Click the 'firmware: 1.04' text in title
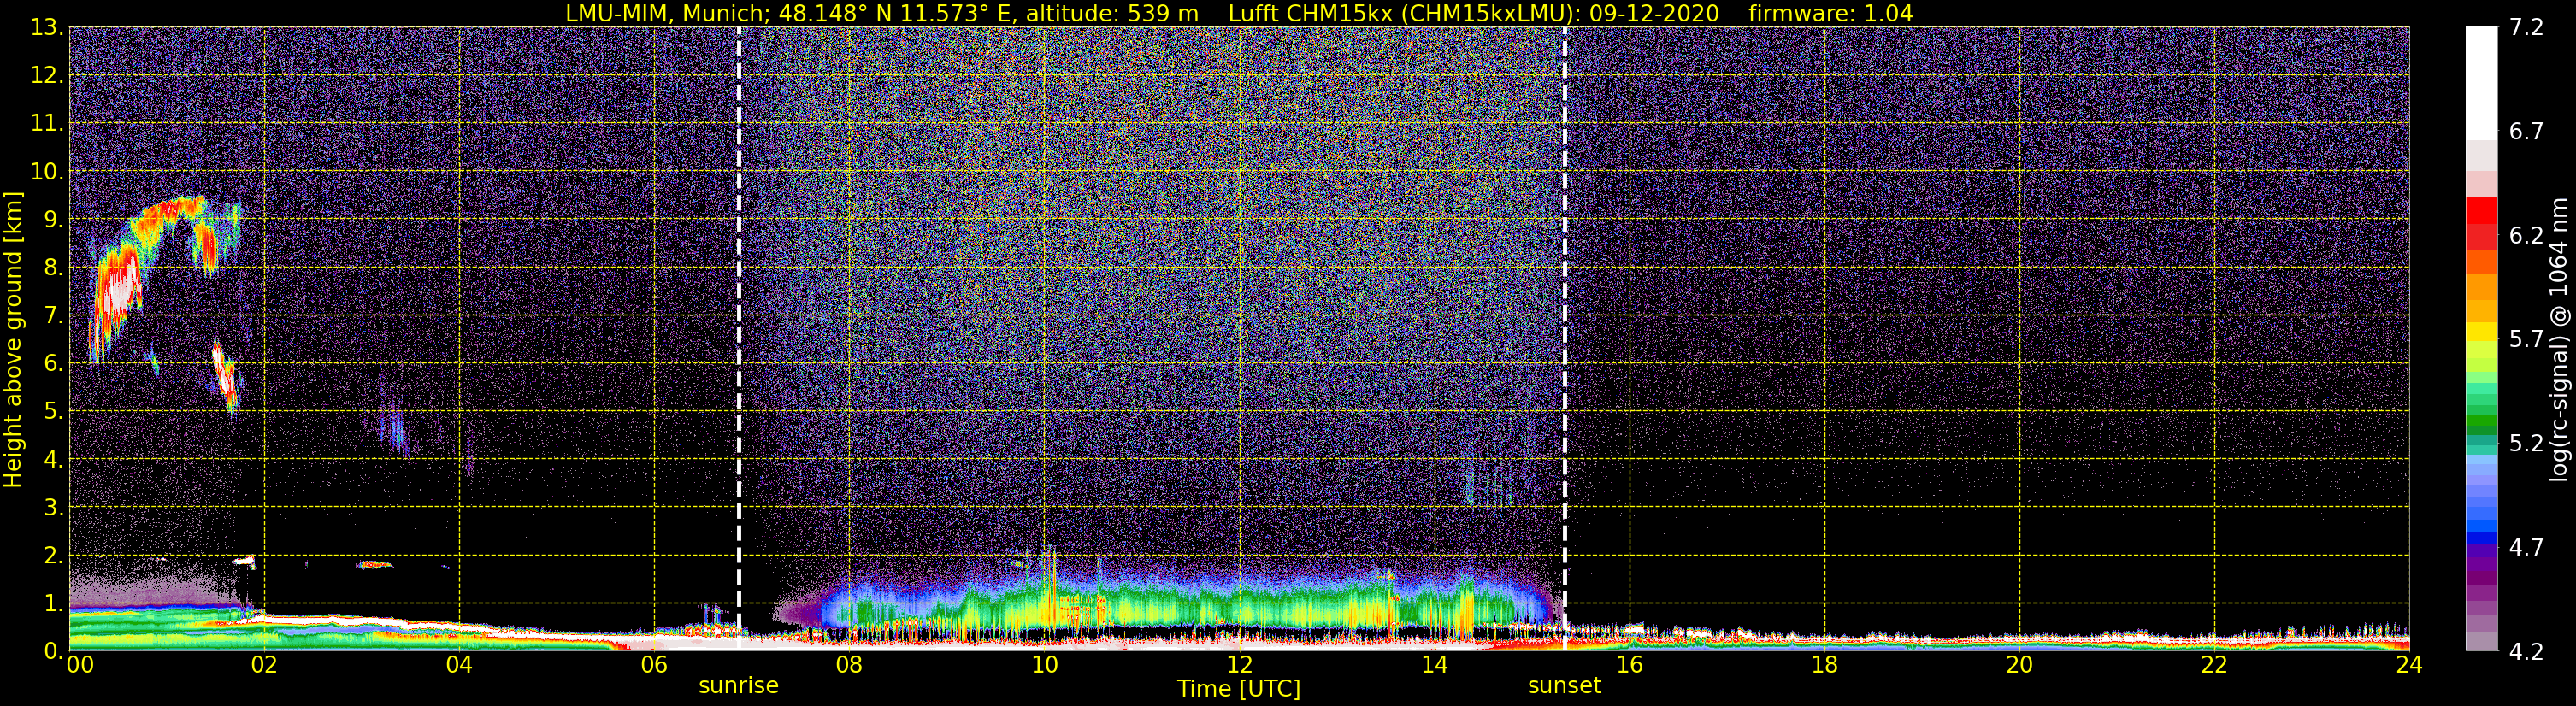The width and height of the screenshot is (2576, 706). (x=1830, y=14)
